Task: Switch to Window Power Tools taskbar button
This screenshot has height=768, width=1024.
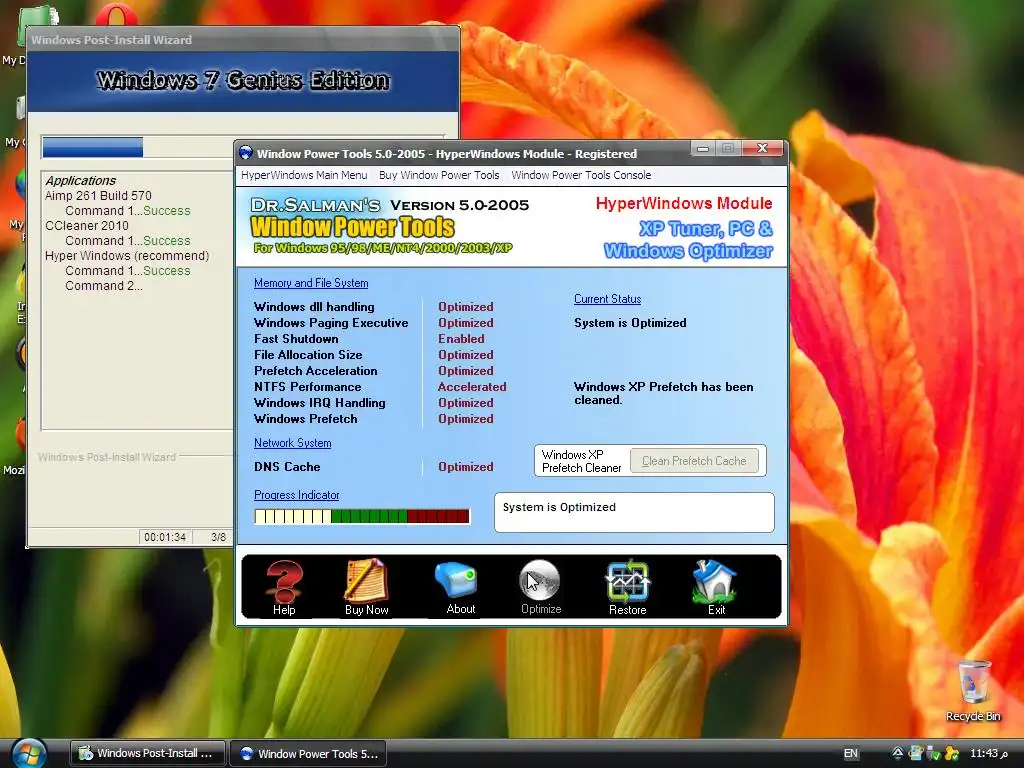Action: [x=309, y=754]
